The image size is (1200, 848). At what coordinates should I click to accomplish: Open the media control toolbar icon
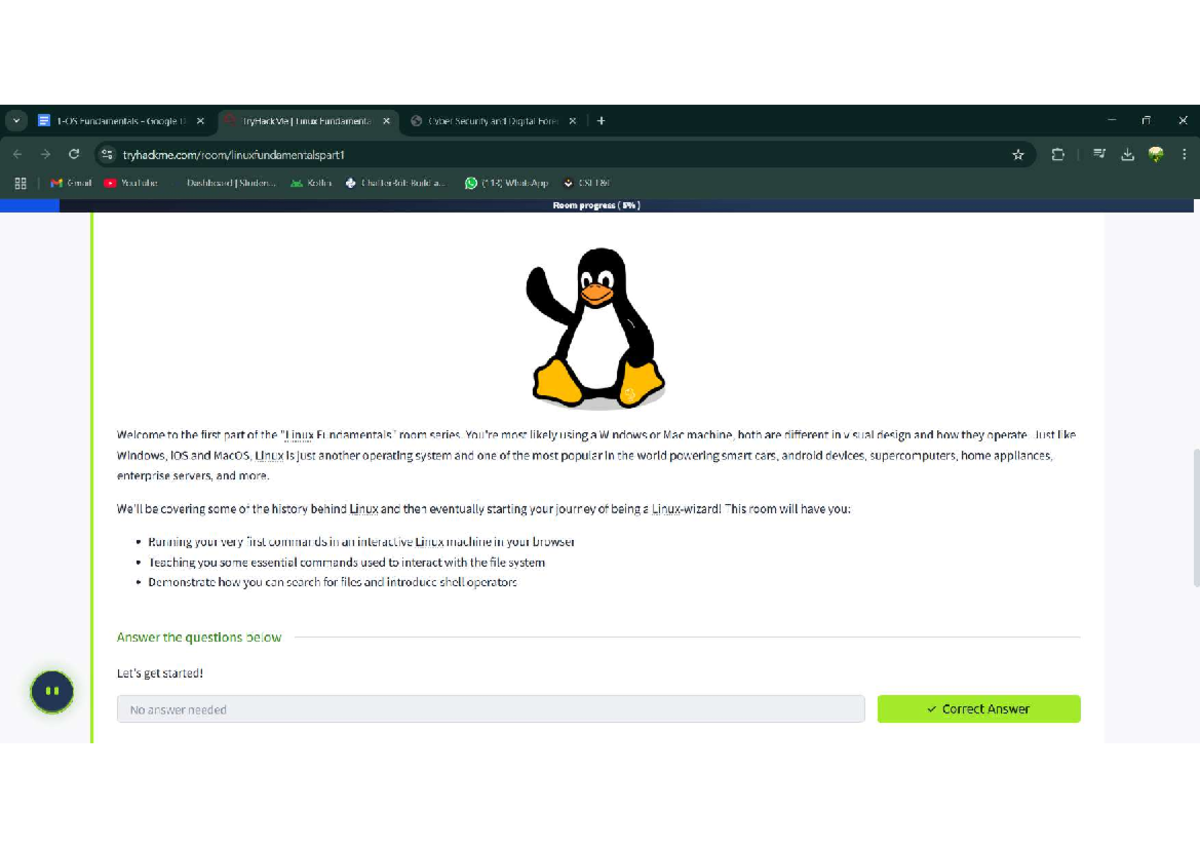(x=1100, y=154)
